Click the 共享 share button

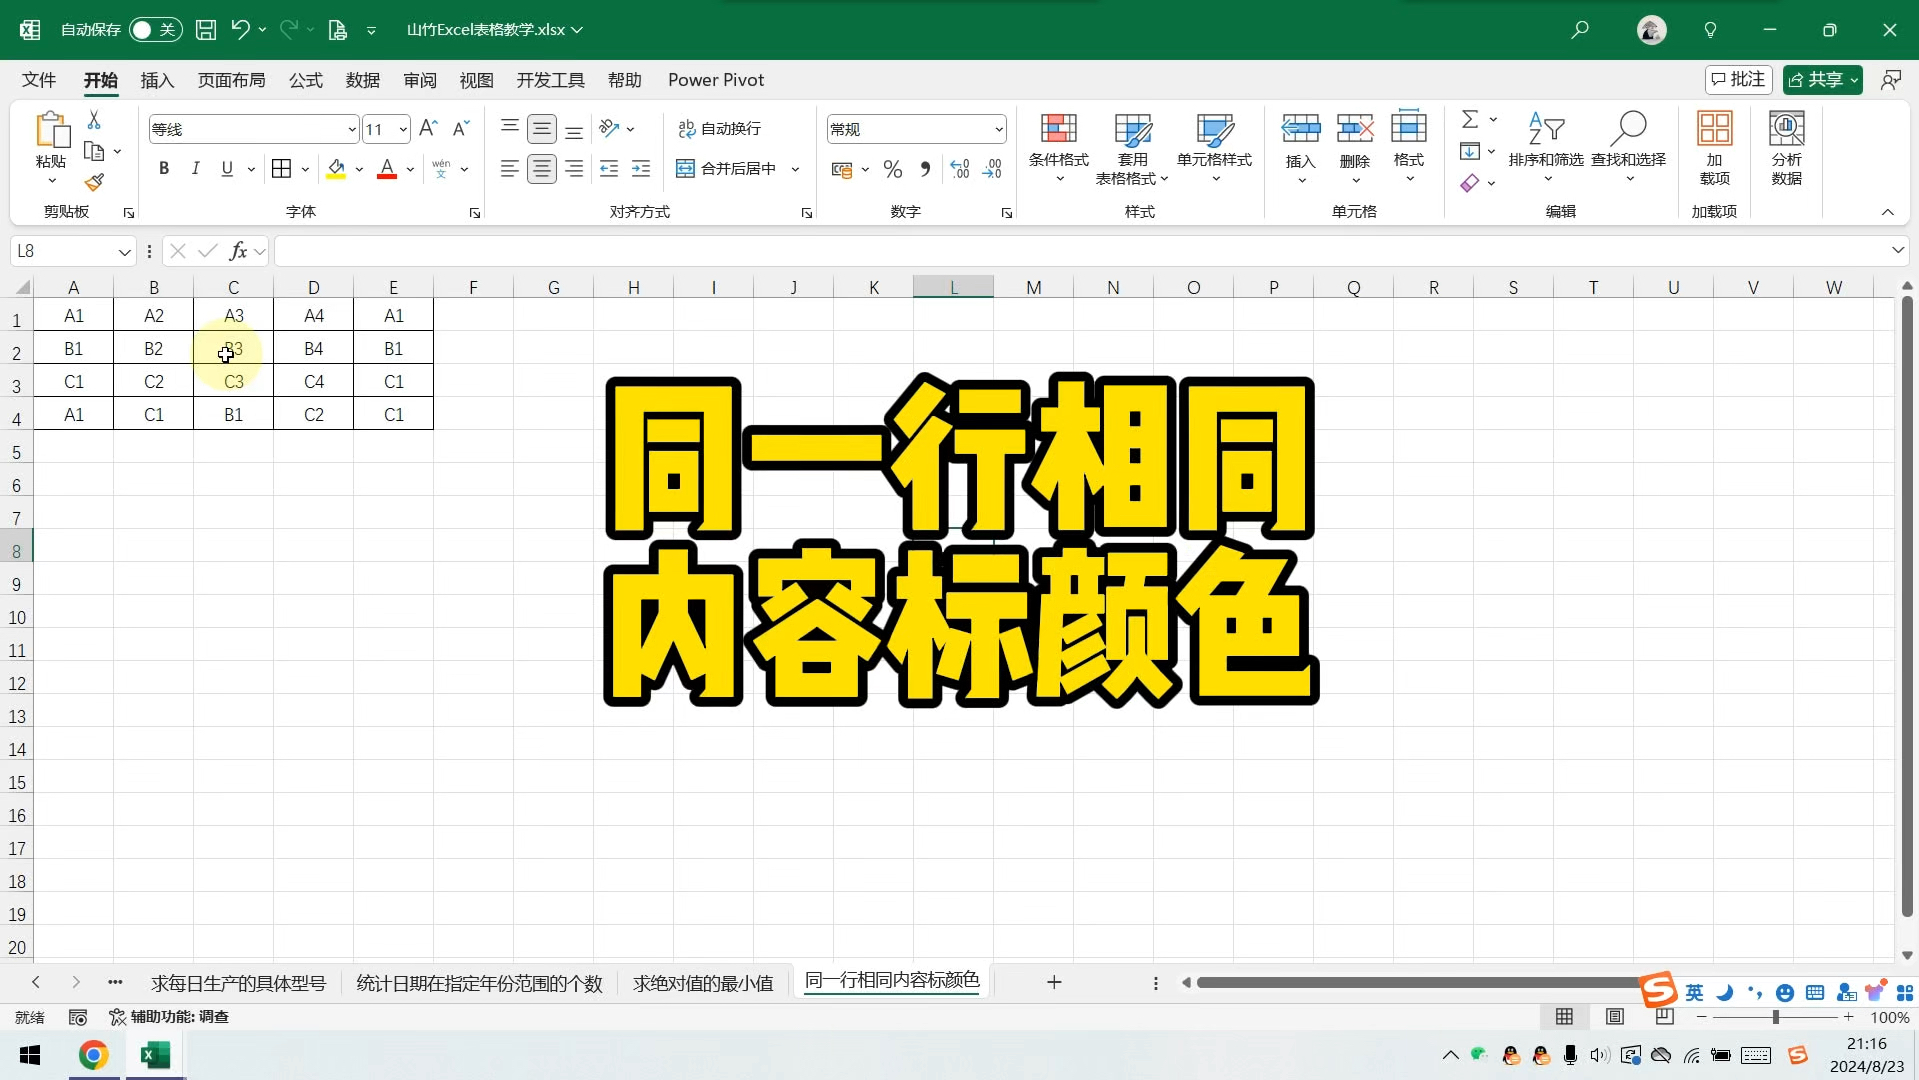(1821, 79)
